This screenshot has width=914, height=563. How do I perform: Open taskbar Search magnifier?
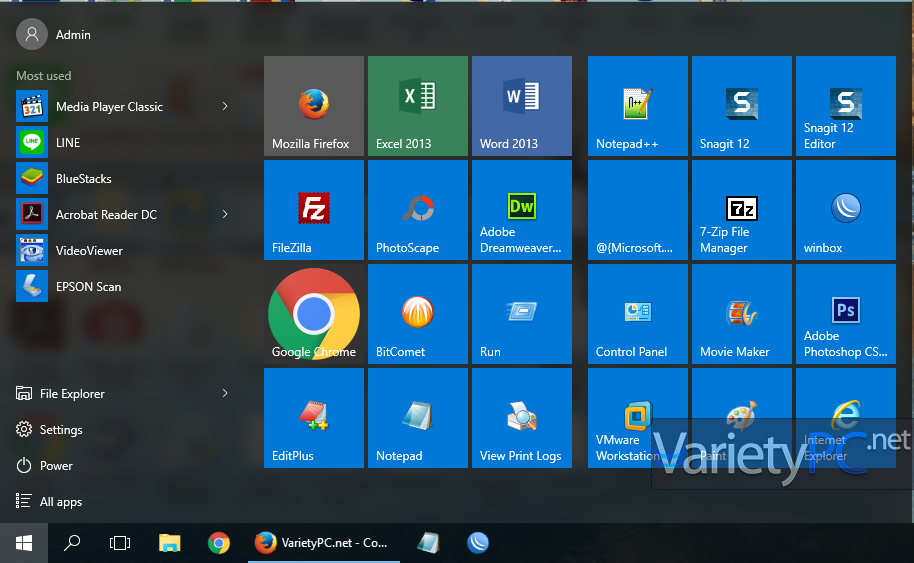[72, 543]
